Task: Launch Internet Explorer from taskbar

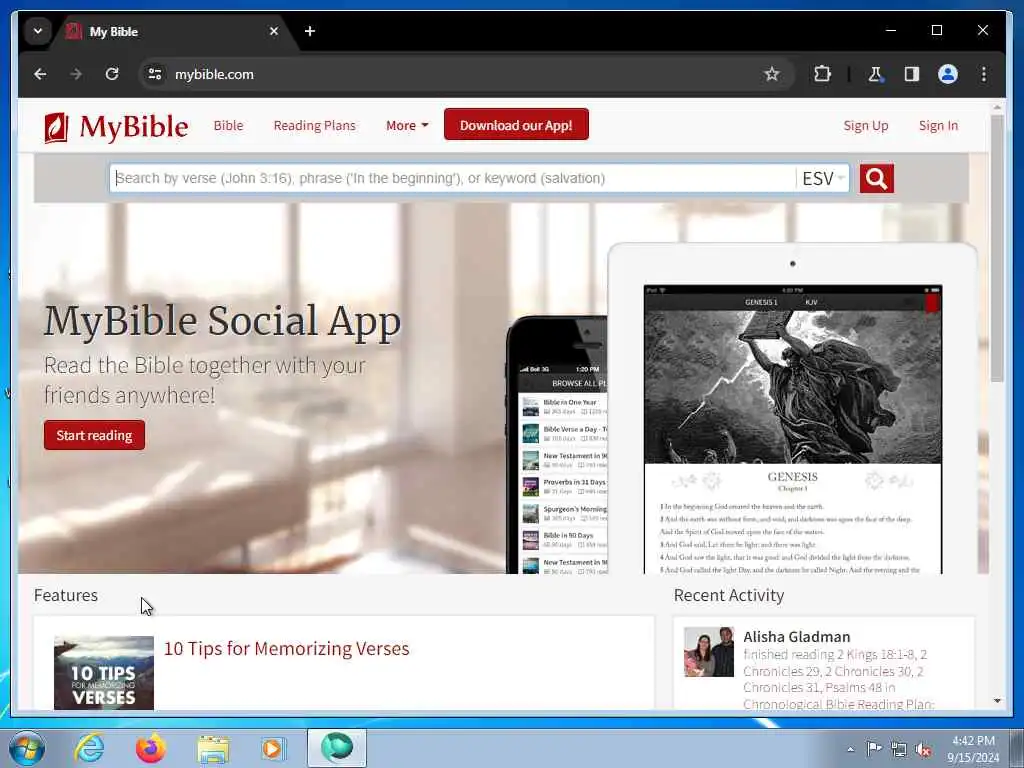Action: tap(89, 748)
